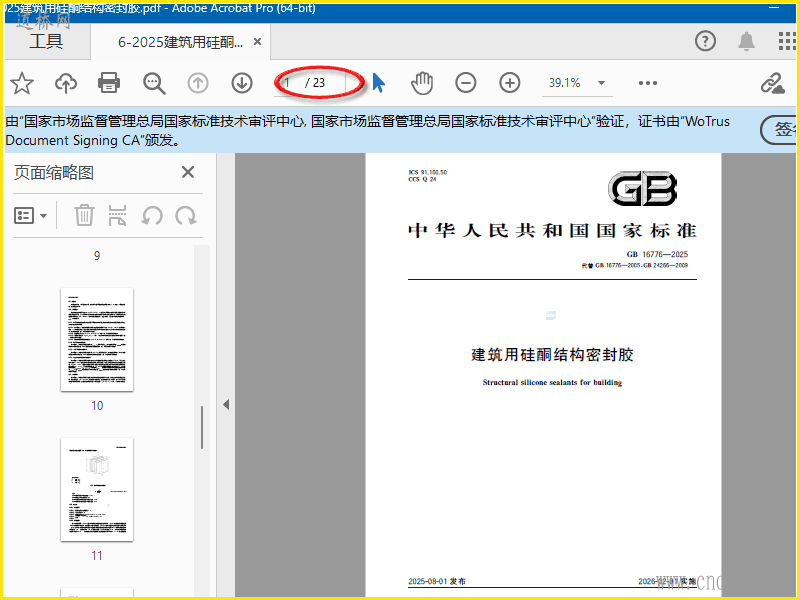The height and width of the screenshot is (600, 800).
Task: Open page break print-range tool
Action: coord(117,215)
